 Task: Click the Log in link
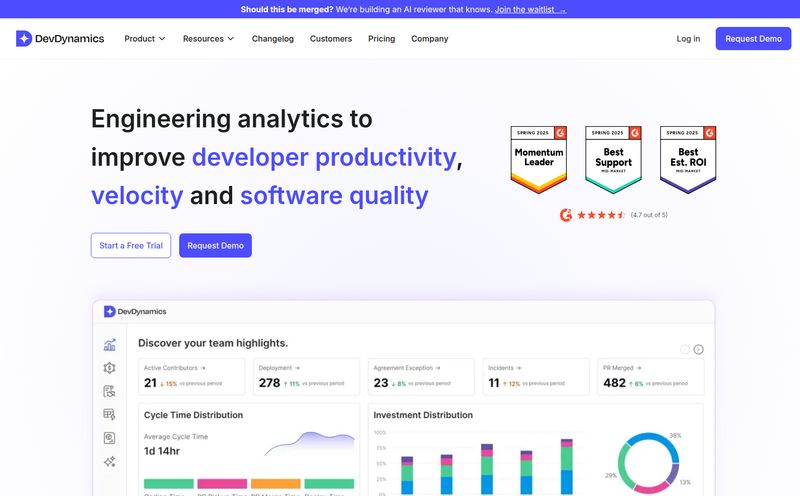(688, 39)
